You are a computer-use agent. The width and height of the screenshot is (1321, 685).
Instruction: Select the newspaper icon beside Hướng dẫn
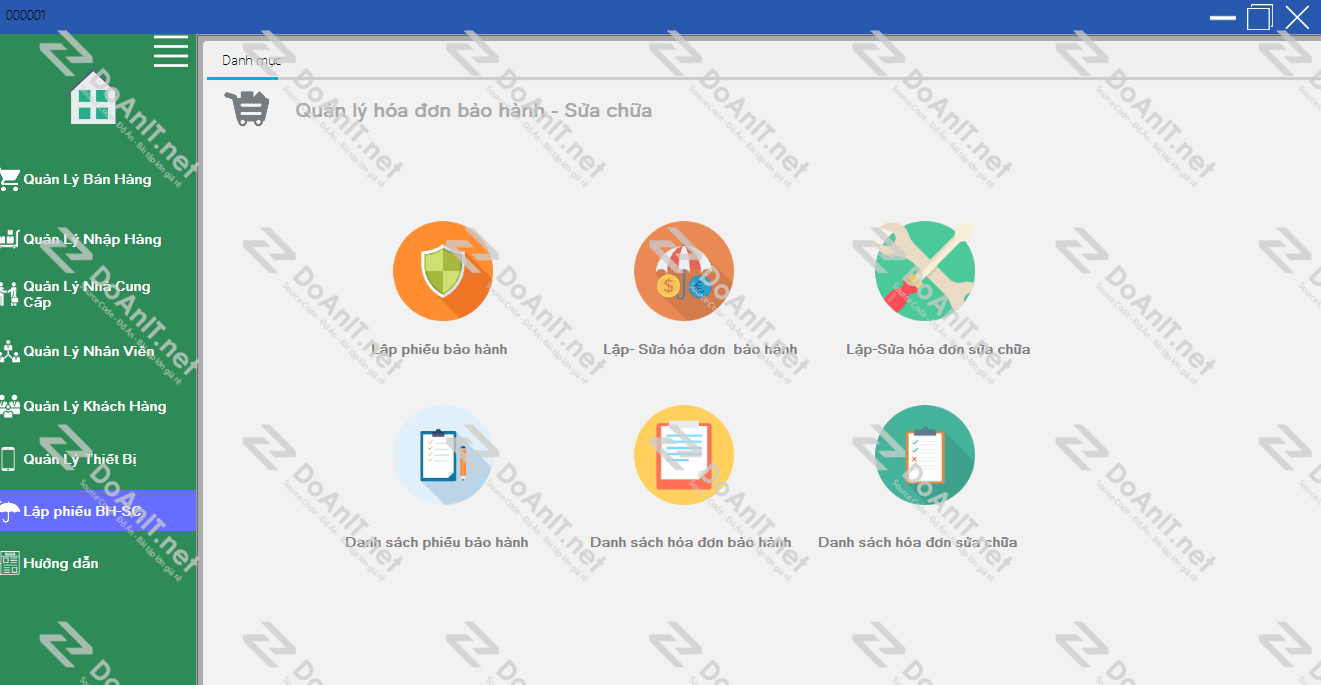click(10, 563)
